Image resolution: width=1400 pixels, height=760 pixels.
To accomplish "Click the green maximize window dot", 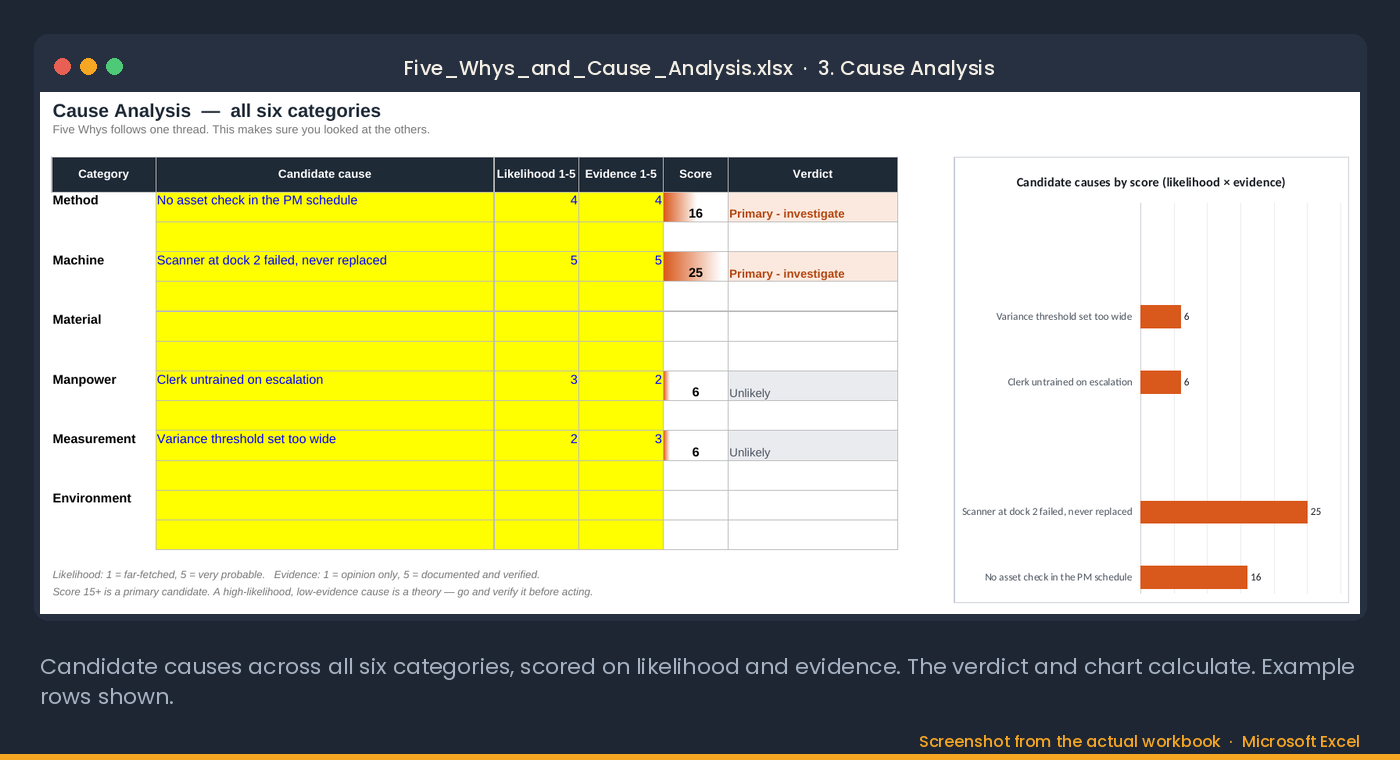I will pos(114,67).
